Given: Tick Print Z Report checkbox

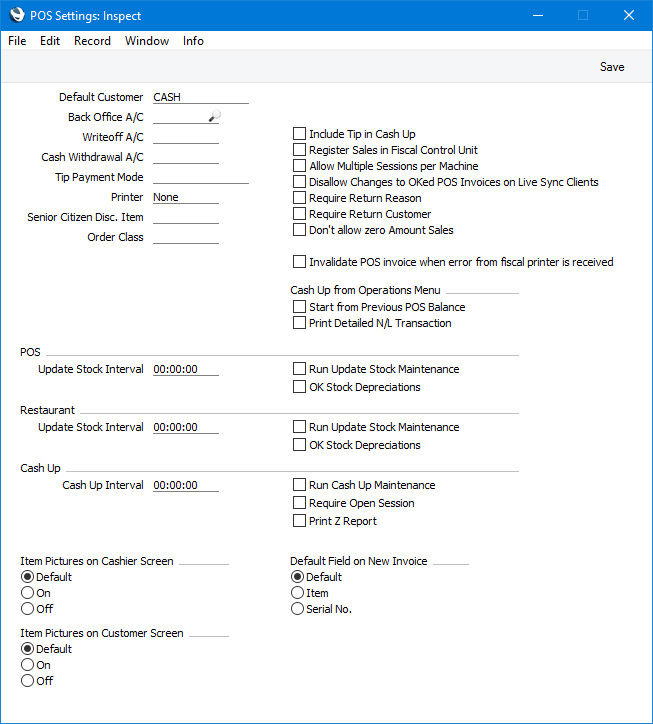Looking at the screenshot, I should (299, 521).
